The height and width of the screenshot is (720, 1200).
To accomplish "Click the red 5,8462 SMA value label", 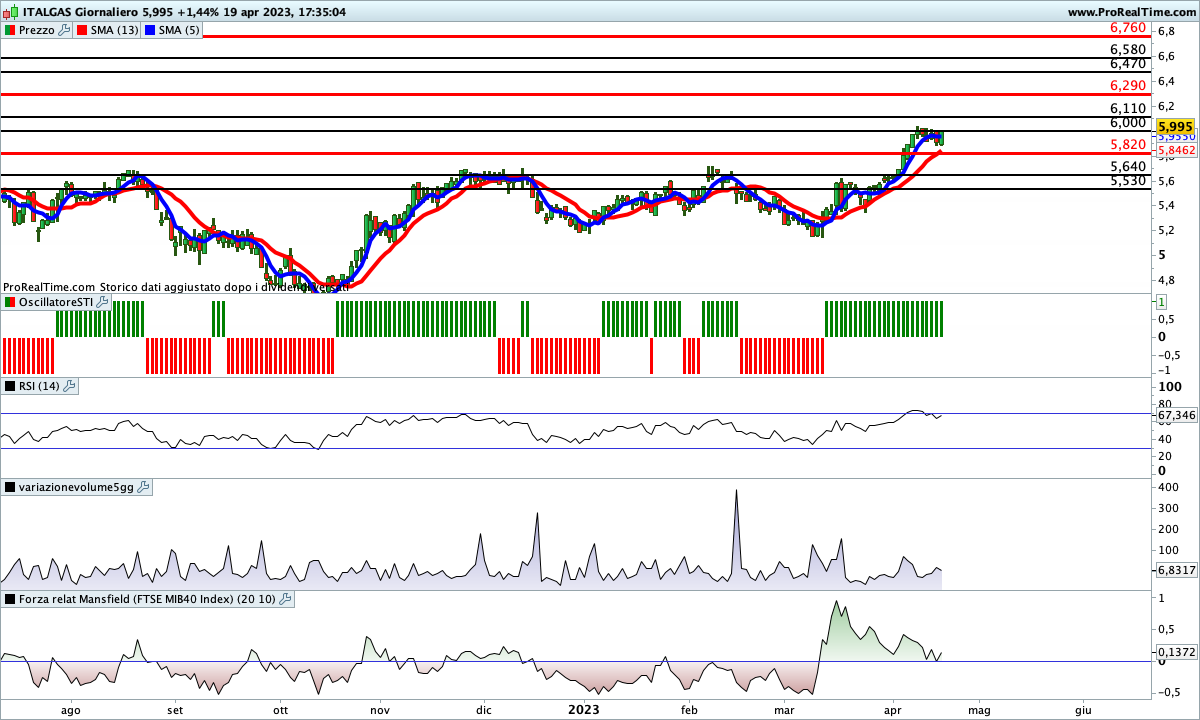I will (x=1175, y=149).
